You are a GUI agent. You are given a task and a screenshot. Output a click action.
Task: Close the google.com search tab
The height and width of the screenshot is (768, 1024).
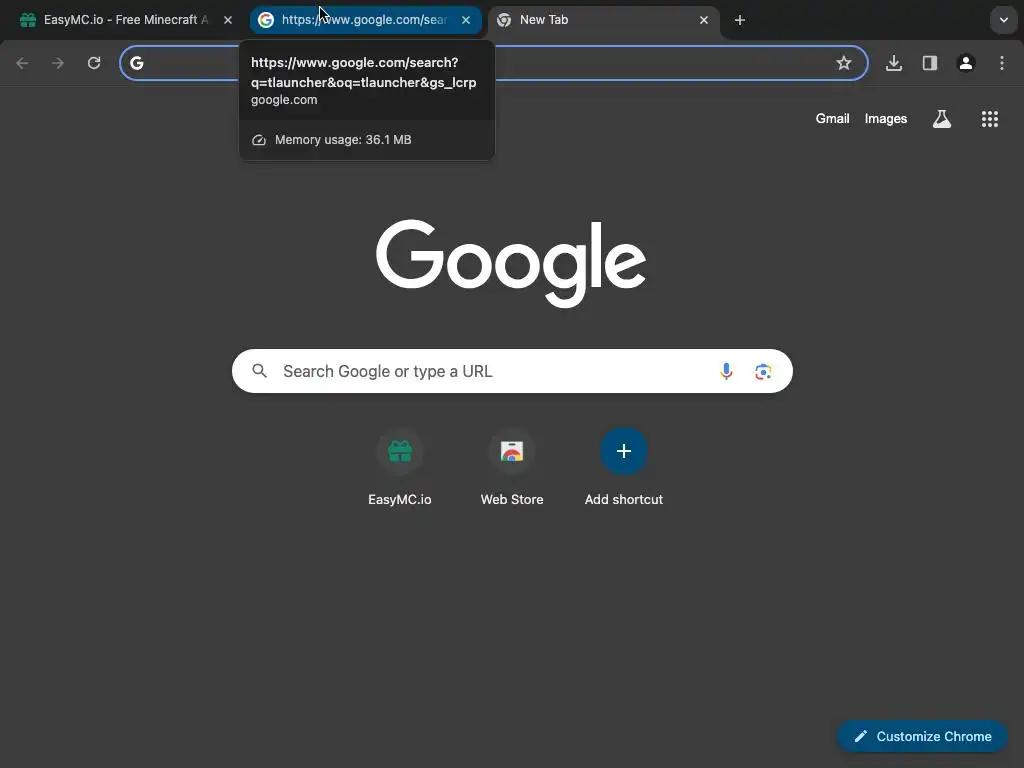(x=466, y=20)
